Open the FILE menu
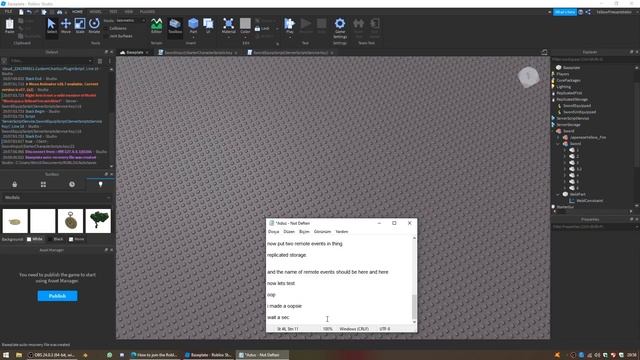640x360 pixels. [x=8, y=12]
